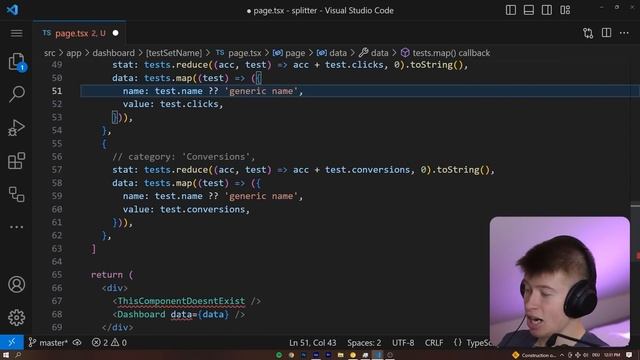This screenshot has width=640, height=360.
Task: Click ThisComponentDoesntExist in the code
Action: (x=181, y=301)
